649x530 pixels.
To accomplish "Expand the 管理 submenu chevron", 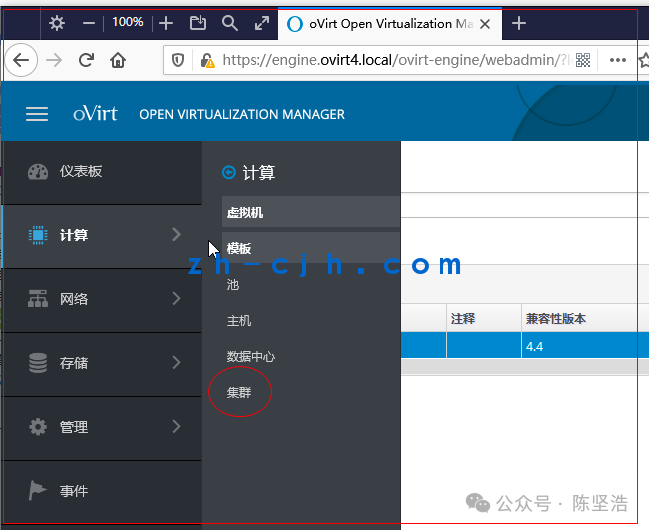I will (x=176, y=426).
